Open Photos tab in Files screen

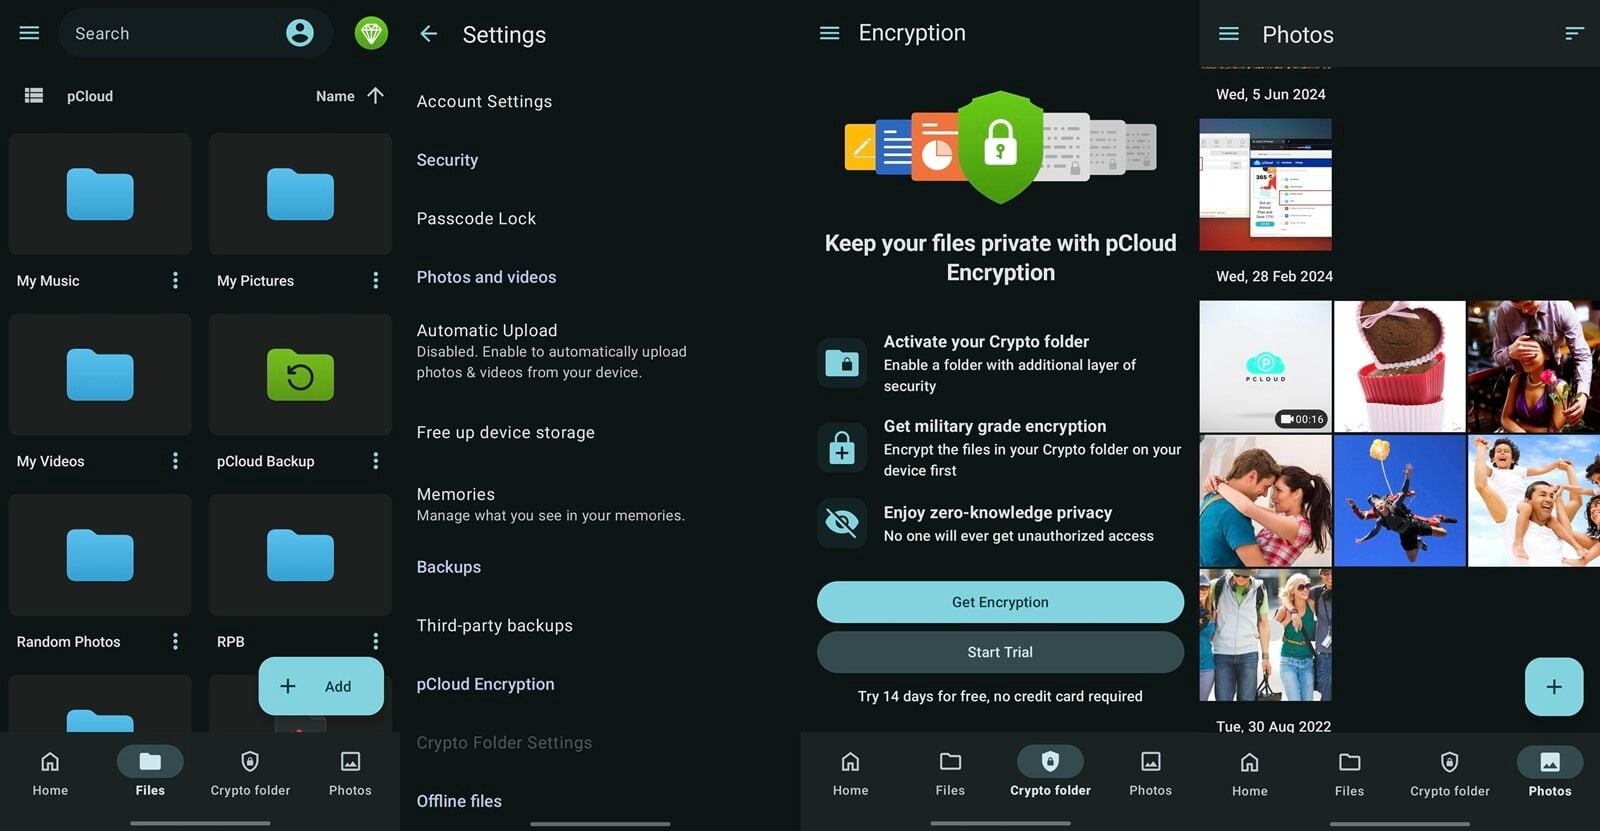click(x=350, y=774)
